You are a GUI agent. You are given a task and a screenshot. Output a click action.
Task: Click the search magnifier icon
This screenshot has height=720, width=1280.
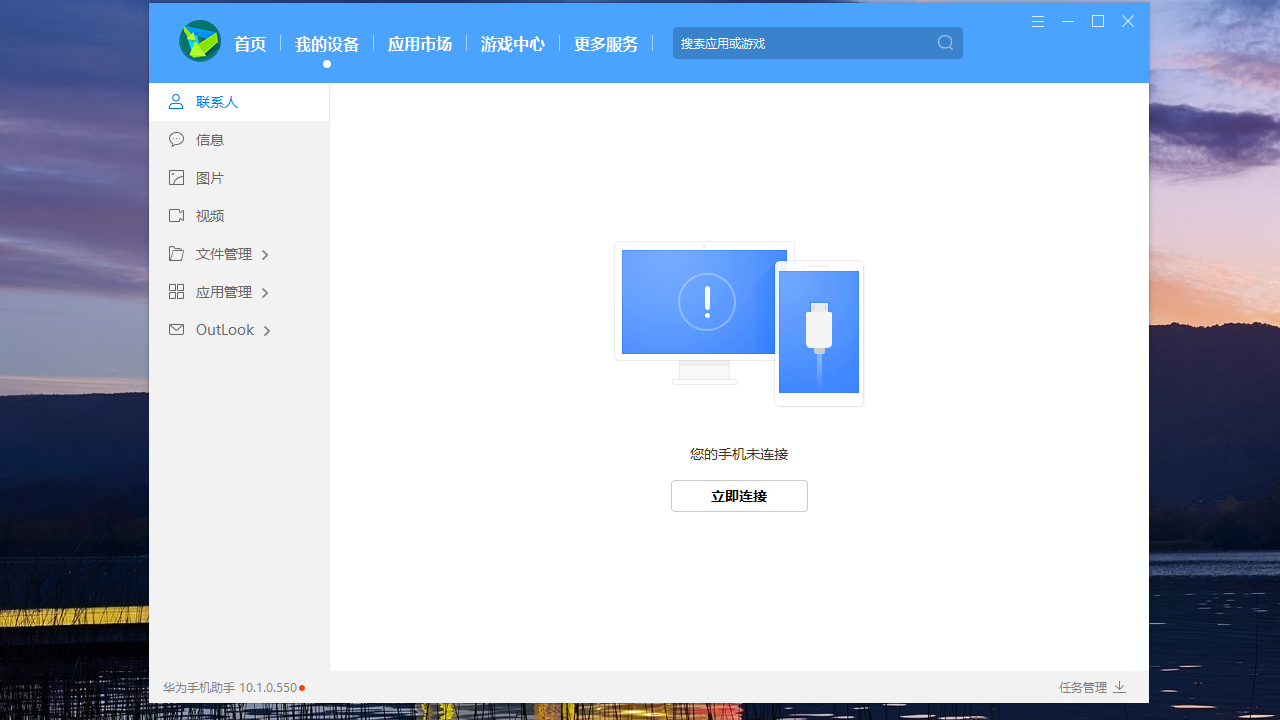945,42
